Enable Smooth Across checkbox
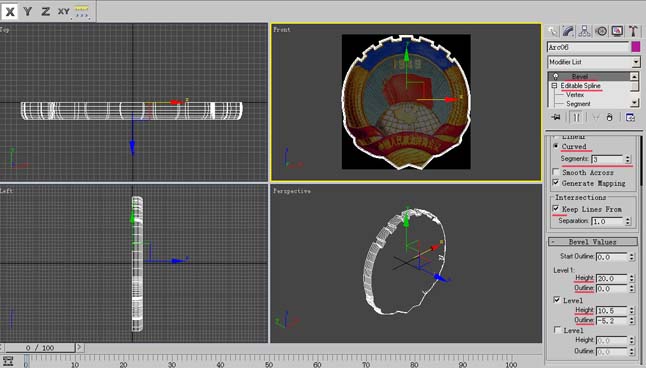 556,171
